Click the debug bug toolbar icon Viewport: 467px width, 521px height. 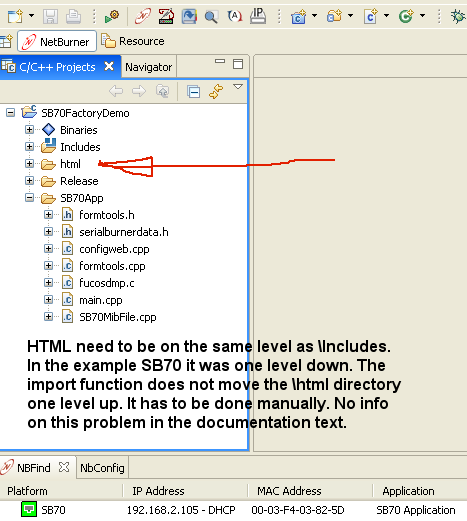[458, 16]
